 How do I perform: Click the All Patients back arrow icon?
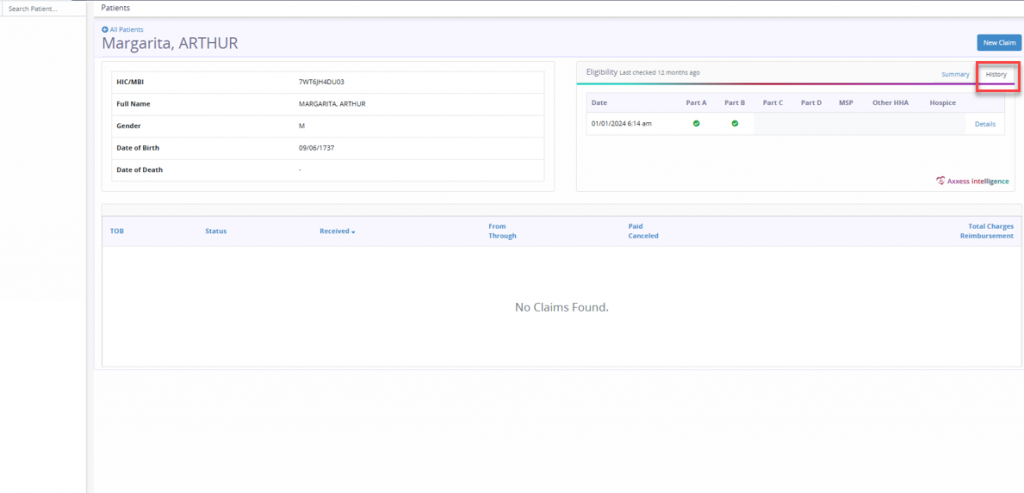click(x=104, y=29)
